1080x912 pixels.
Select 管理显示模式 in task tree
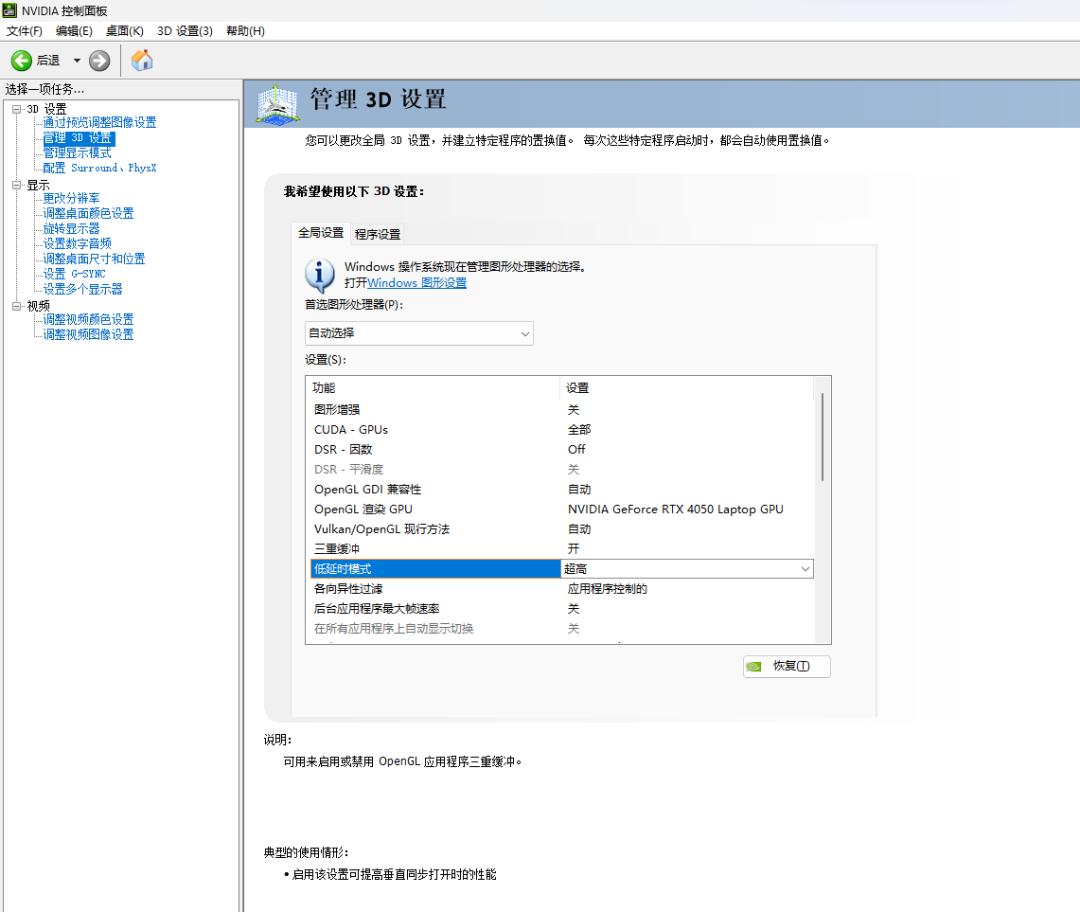coord(77,153)
